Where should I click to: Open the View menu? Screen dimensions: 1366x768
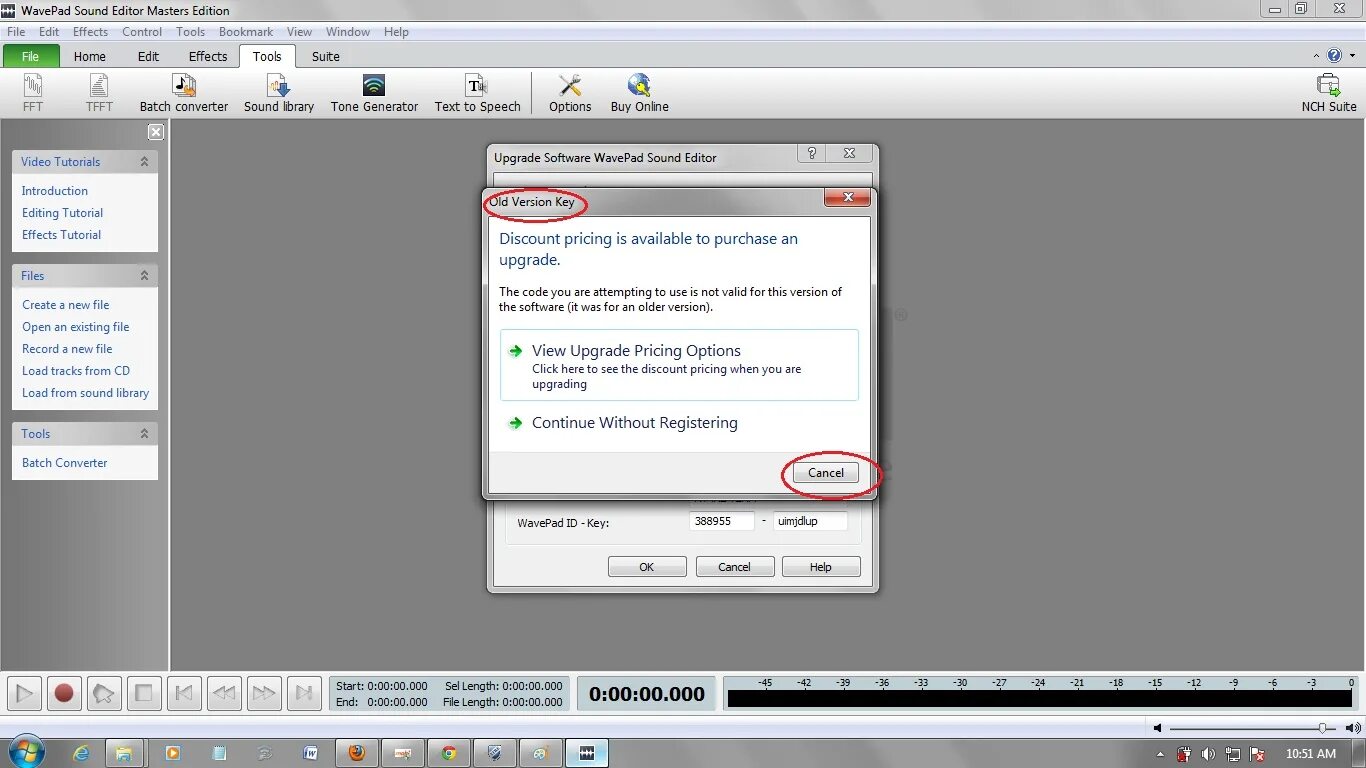299,32
